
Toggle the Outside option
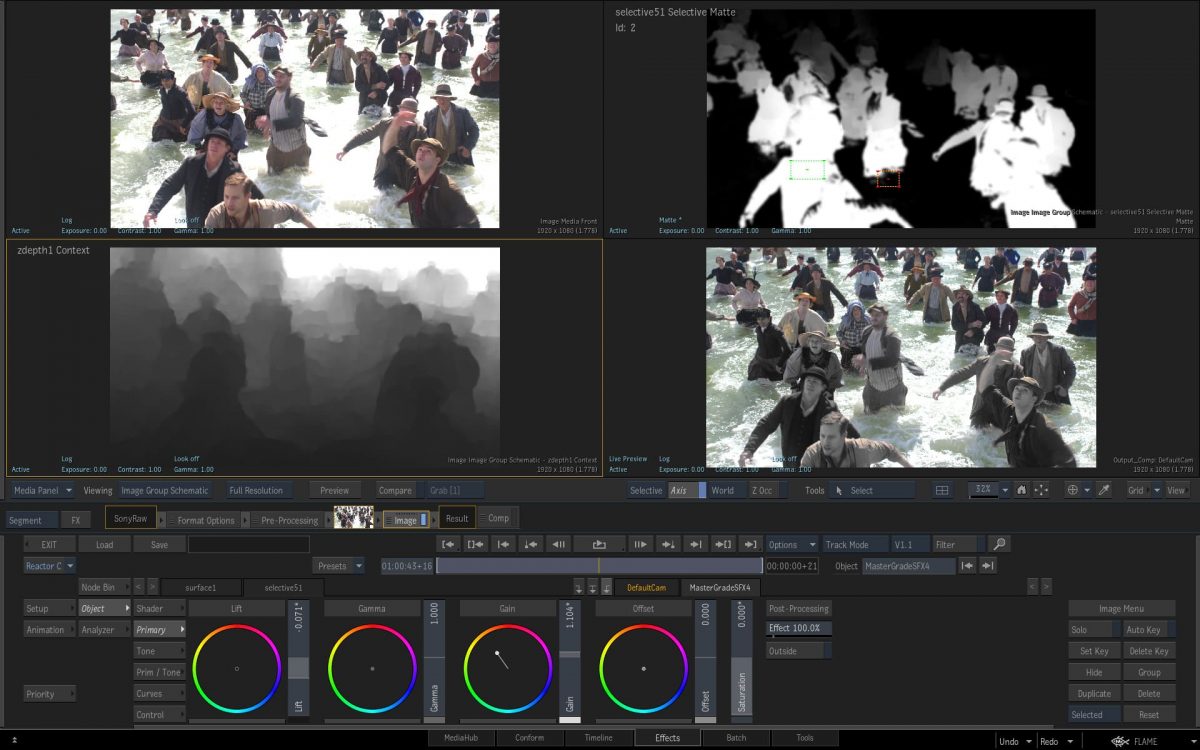[x=798, y=651]
